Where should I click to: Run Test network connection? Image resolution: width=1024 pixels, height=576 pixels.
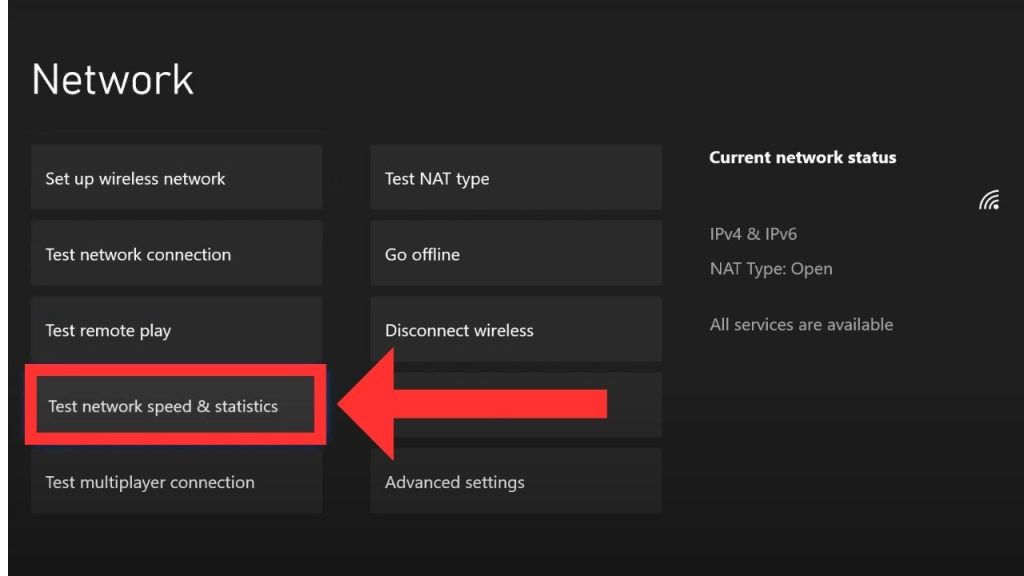176,254
